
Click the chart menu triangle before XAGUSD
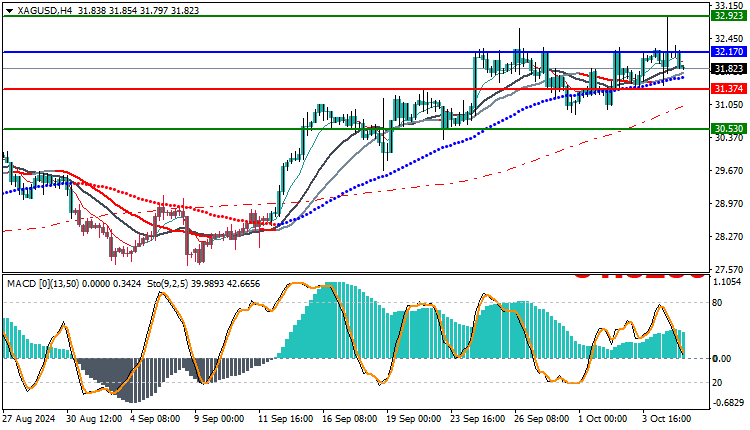[9, 11]
